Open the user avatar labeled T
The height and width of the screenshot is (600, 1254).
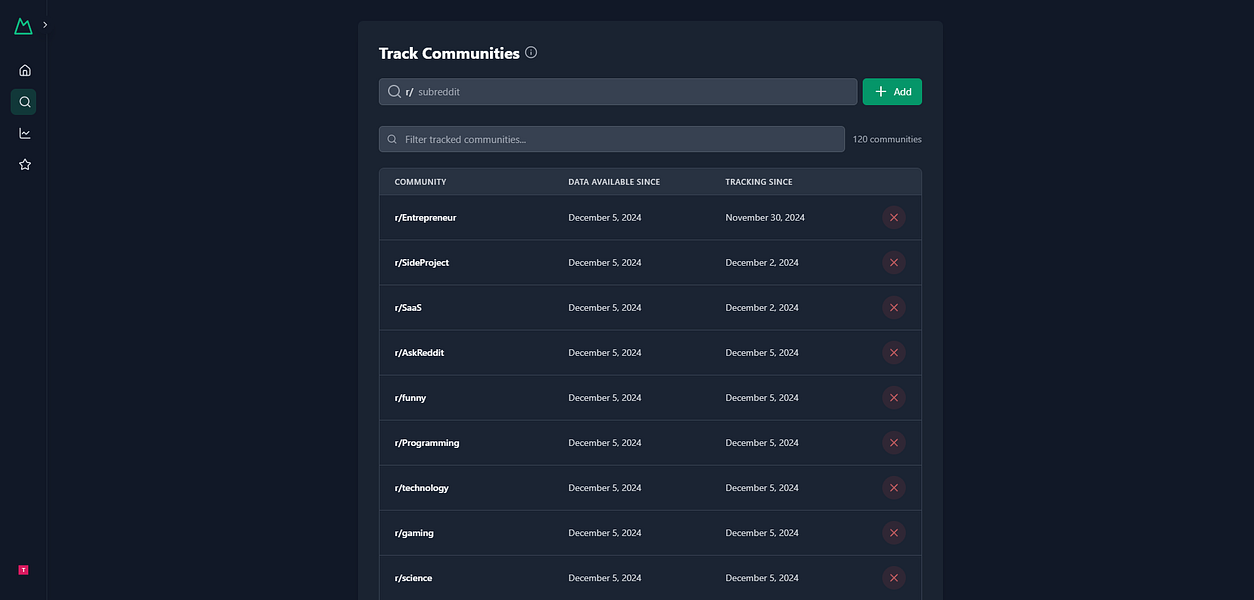click(x=23, y=570)
